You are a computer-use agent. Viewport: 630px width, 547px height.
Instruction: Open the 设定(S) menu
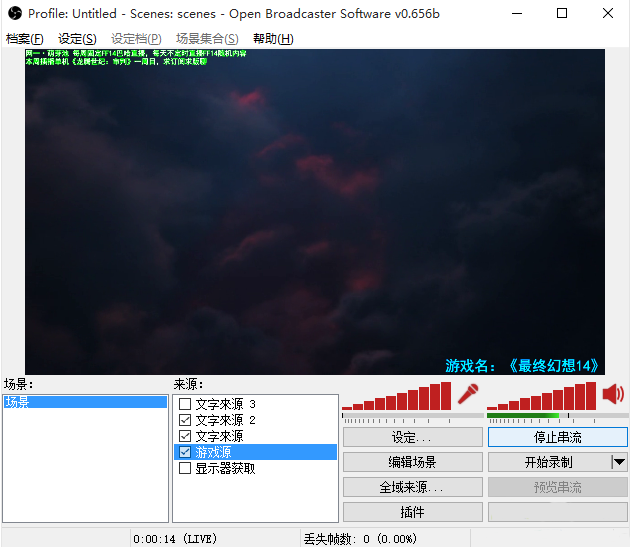[77, 39]
